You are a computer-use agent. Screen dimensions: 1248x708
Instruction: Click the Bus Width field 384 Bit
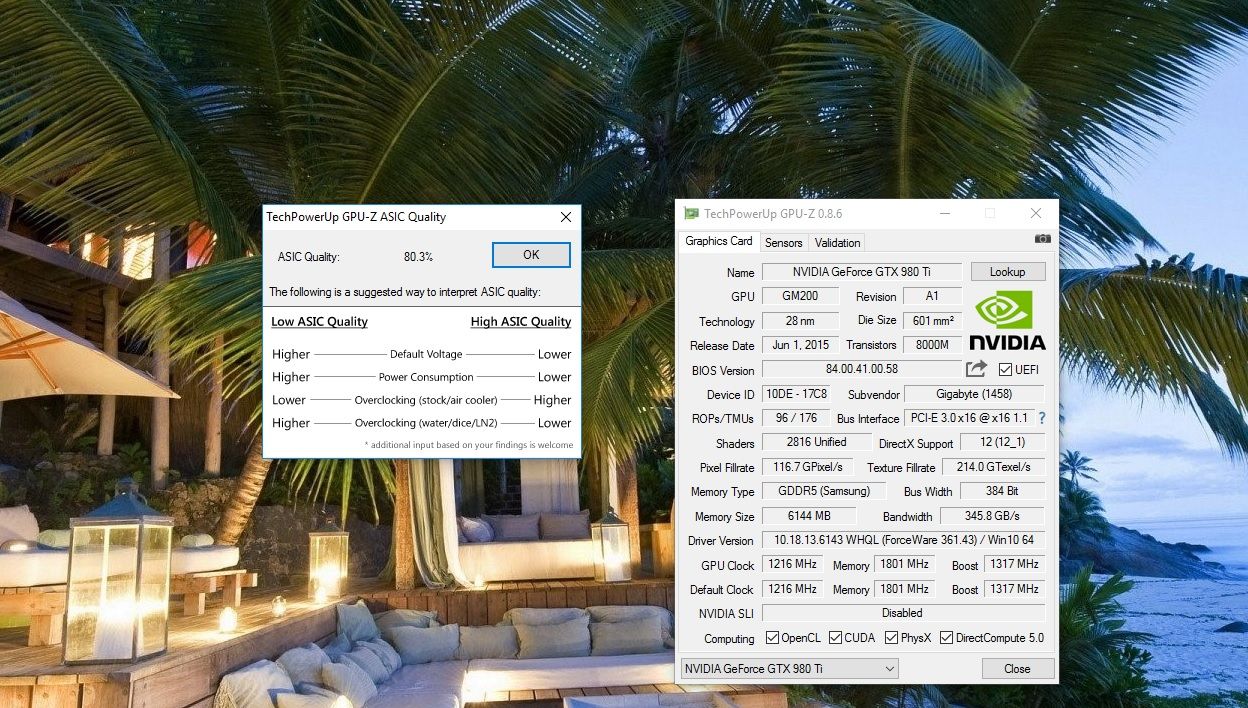(1002, 491)
